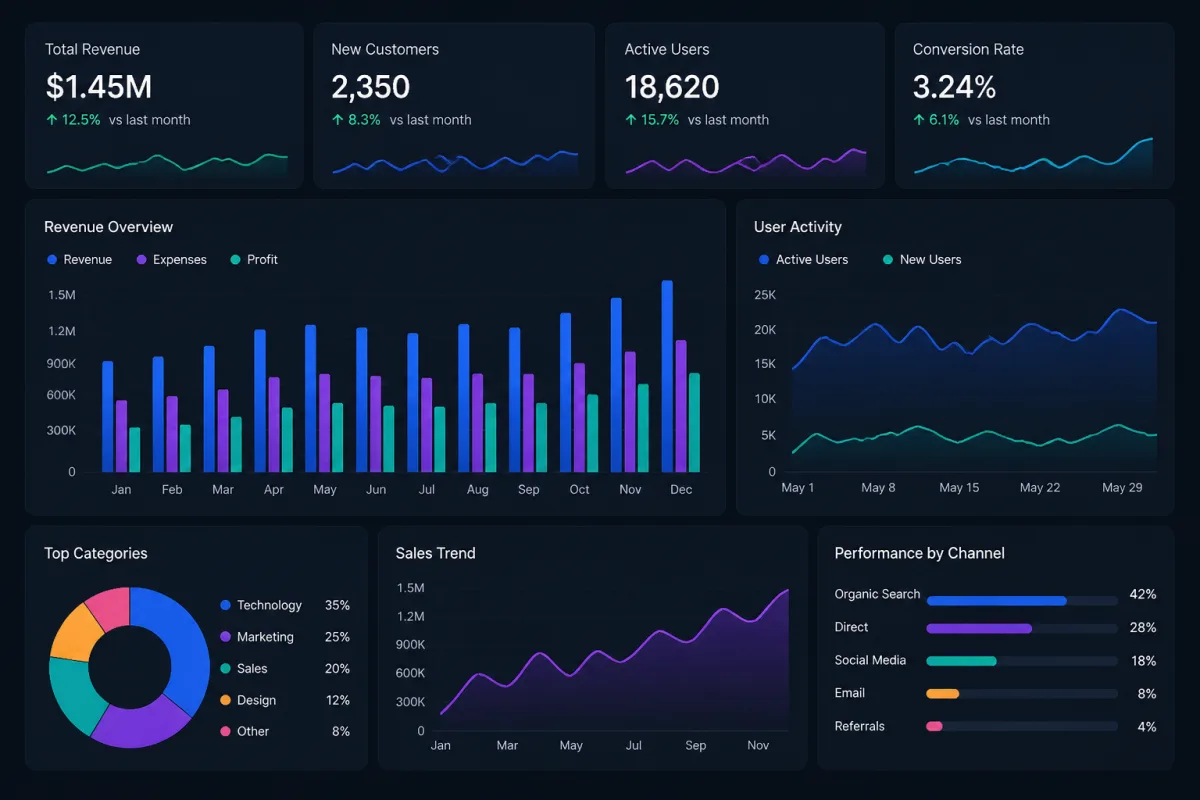Viewport: 1200px width, 800px height.
Task: Click the November blue revenue bar
Action: pyautogui.click(x=616, y=385)
